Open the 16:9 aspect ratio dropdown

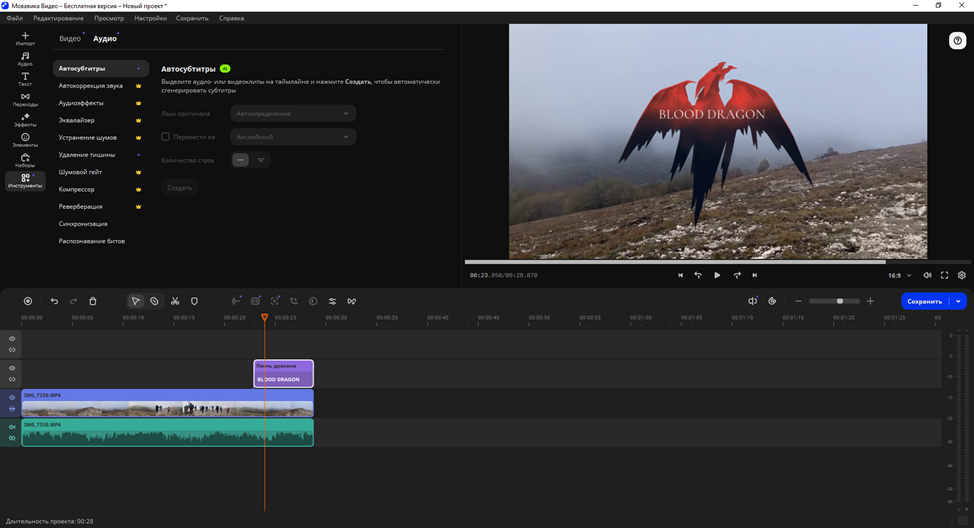(899, 275)
